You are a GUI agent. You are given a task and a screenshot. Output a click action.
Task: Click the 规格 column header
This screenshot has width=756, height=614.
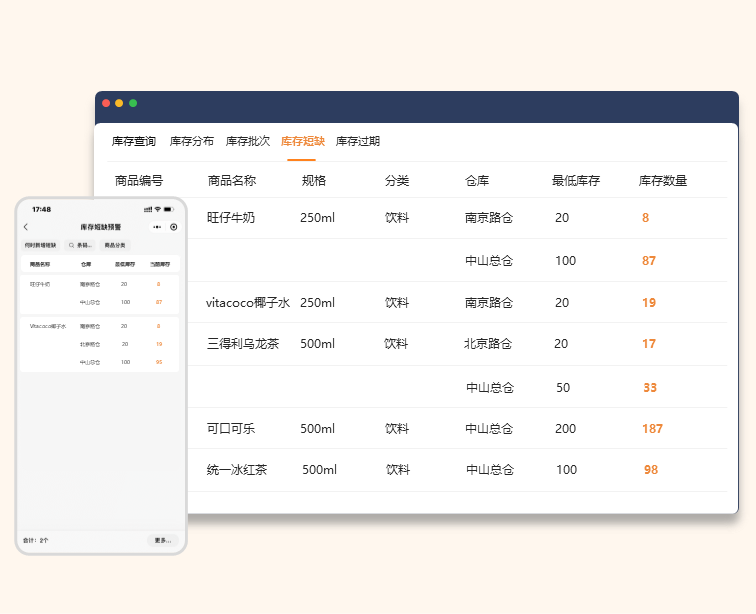click(314, 181)
